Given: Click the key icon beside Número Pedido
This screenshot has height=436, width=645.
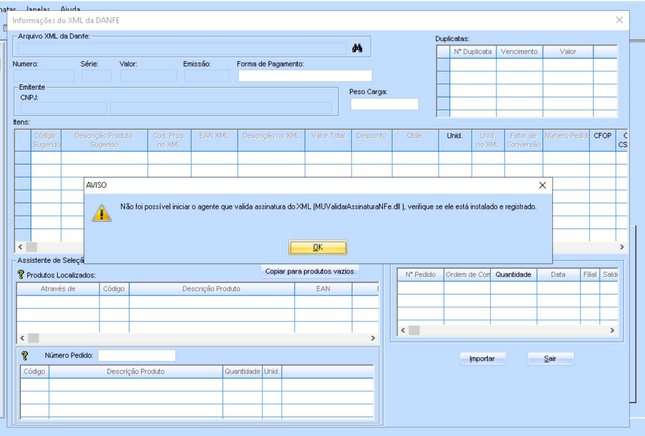Looking at the screenshot, I should click(25, 355).
